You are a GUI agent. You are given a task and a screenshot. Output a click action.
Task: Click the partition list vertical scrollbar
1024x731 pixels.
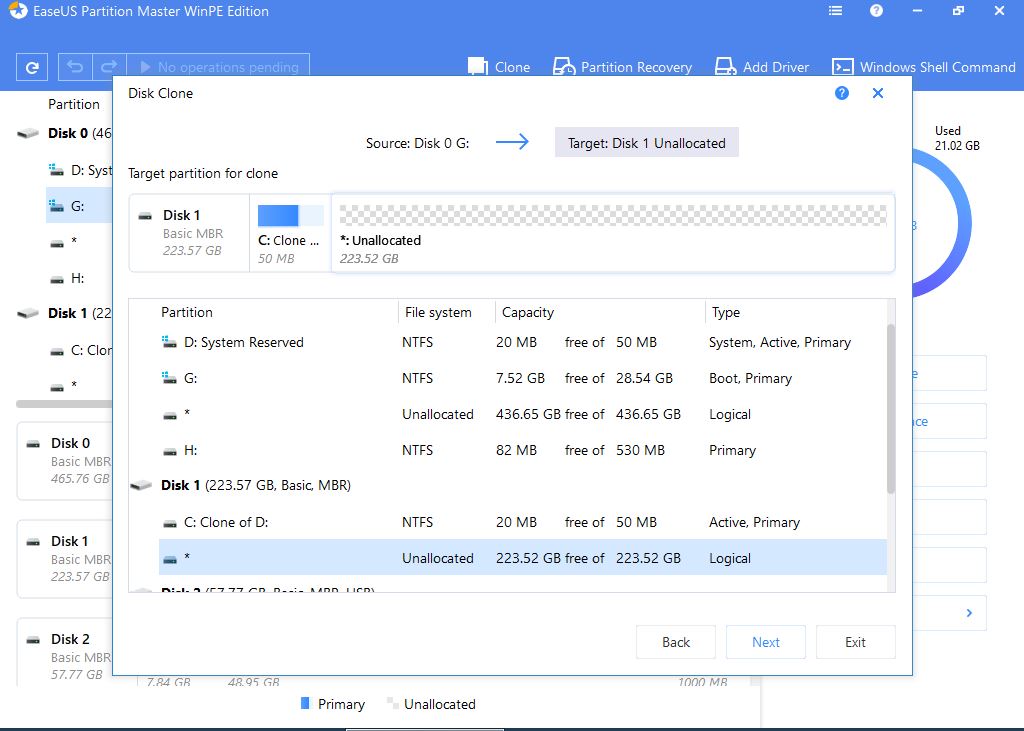pyautogui.click(x=890, y=406)
